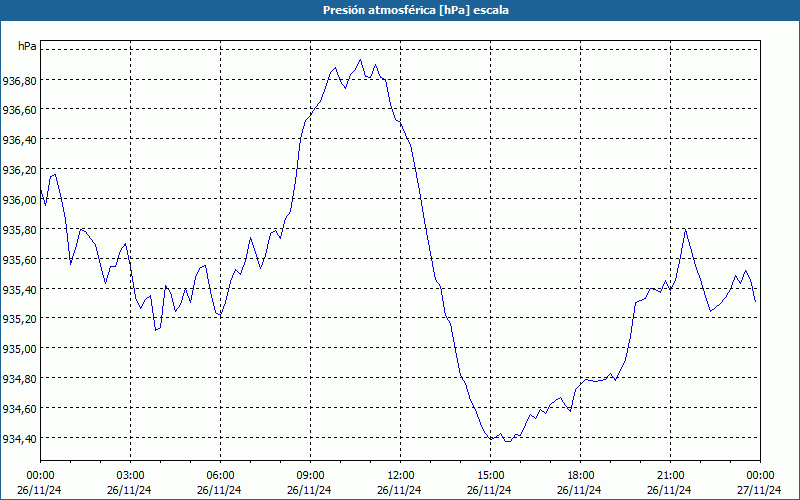Click the 09:00 time label
The width and height of the screenshot is (800, 500).
(x=310, y=476)
